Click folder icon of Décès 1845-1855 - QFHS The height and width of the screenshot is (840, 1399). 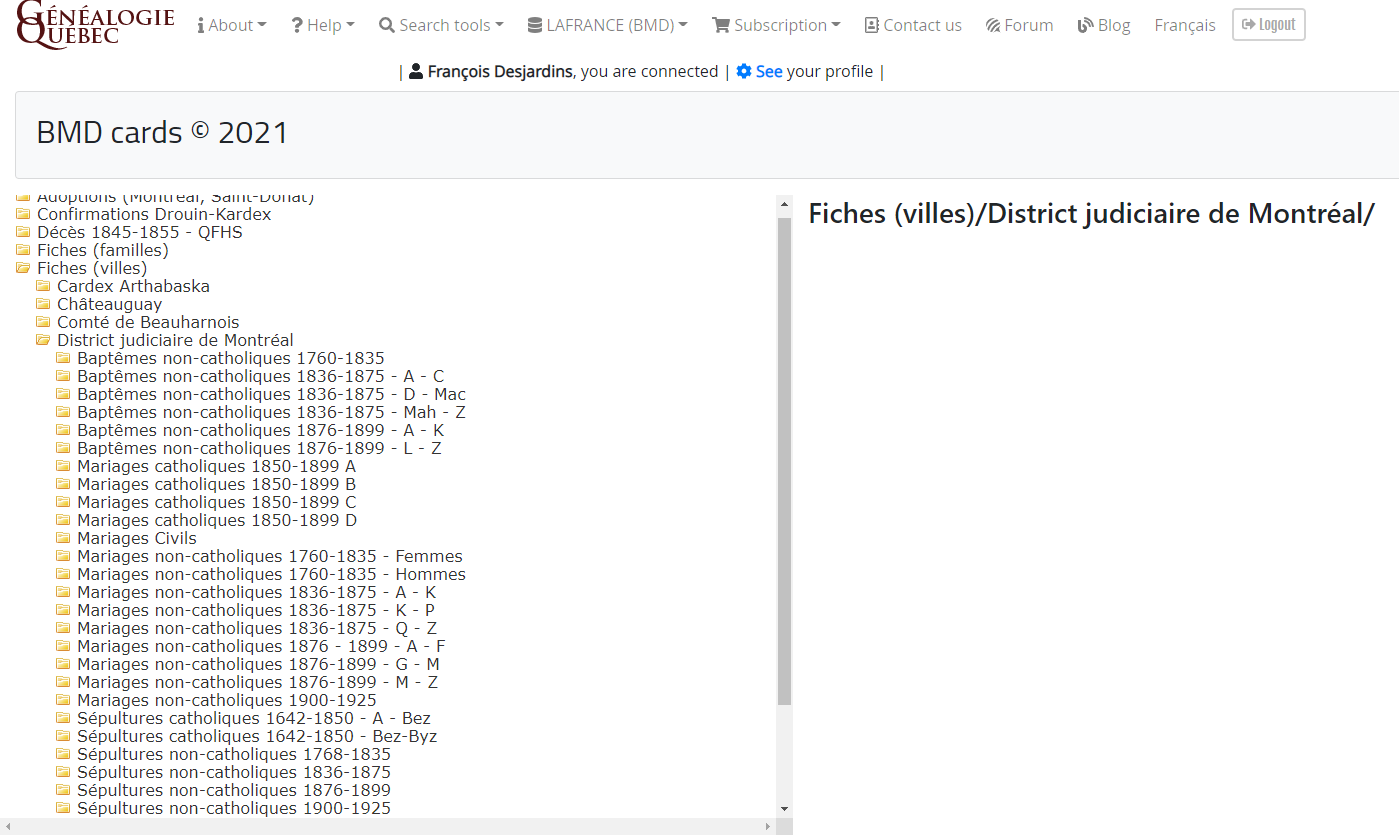23,232
